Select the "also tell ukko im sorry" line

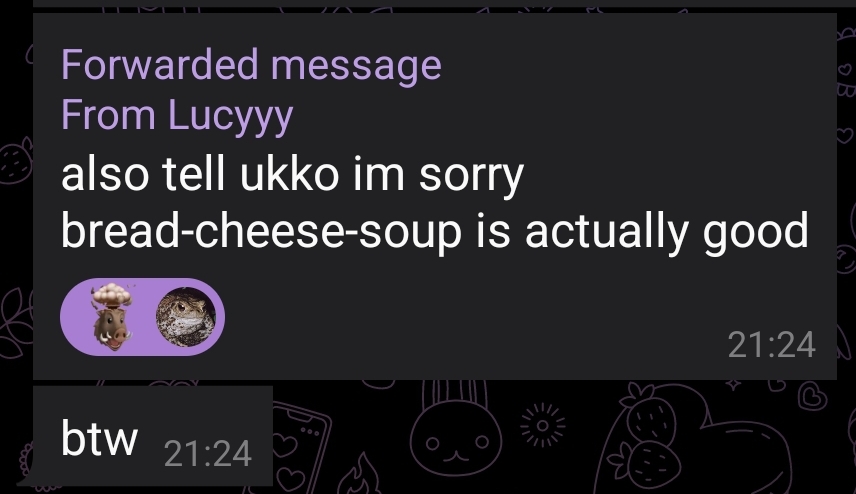(x=292, y=175)
